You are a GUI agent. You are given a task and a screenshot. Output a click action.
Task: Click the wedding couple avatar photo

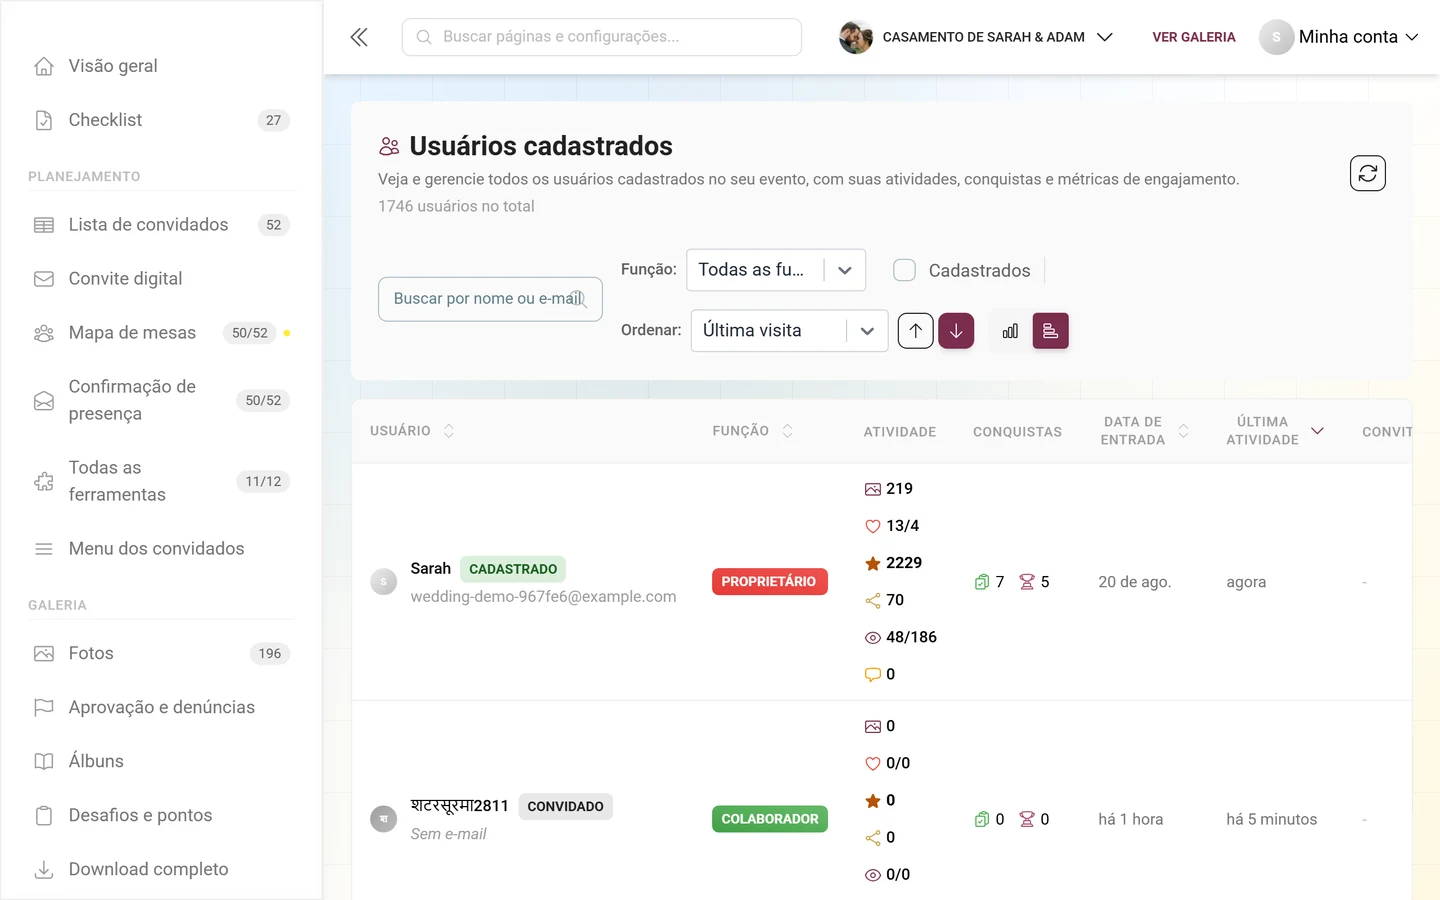[856, 37]
